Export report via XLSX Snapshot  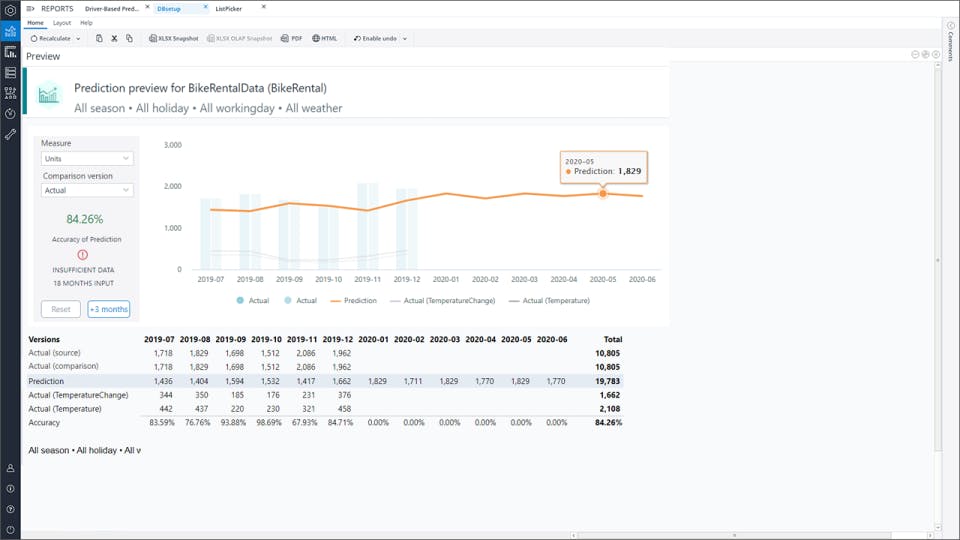pyautogui.click(x=173, y=39)
